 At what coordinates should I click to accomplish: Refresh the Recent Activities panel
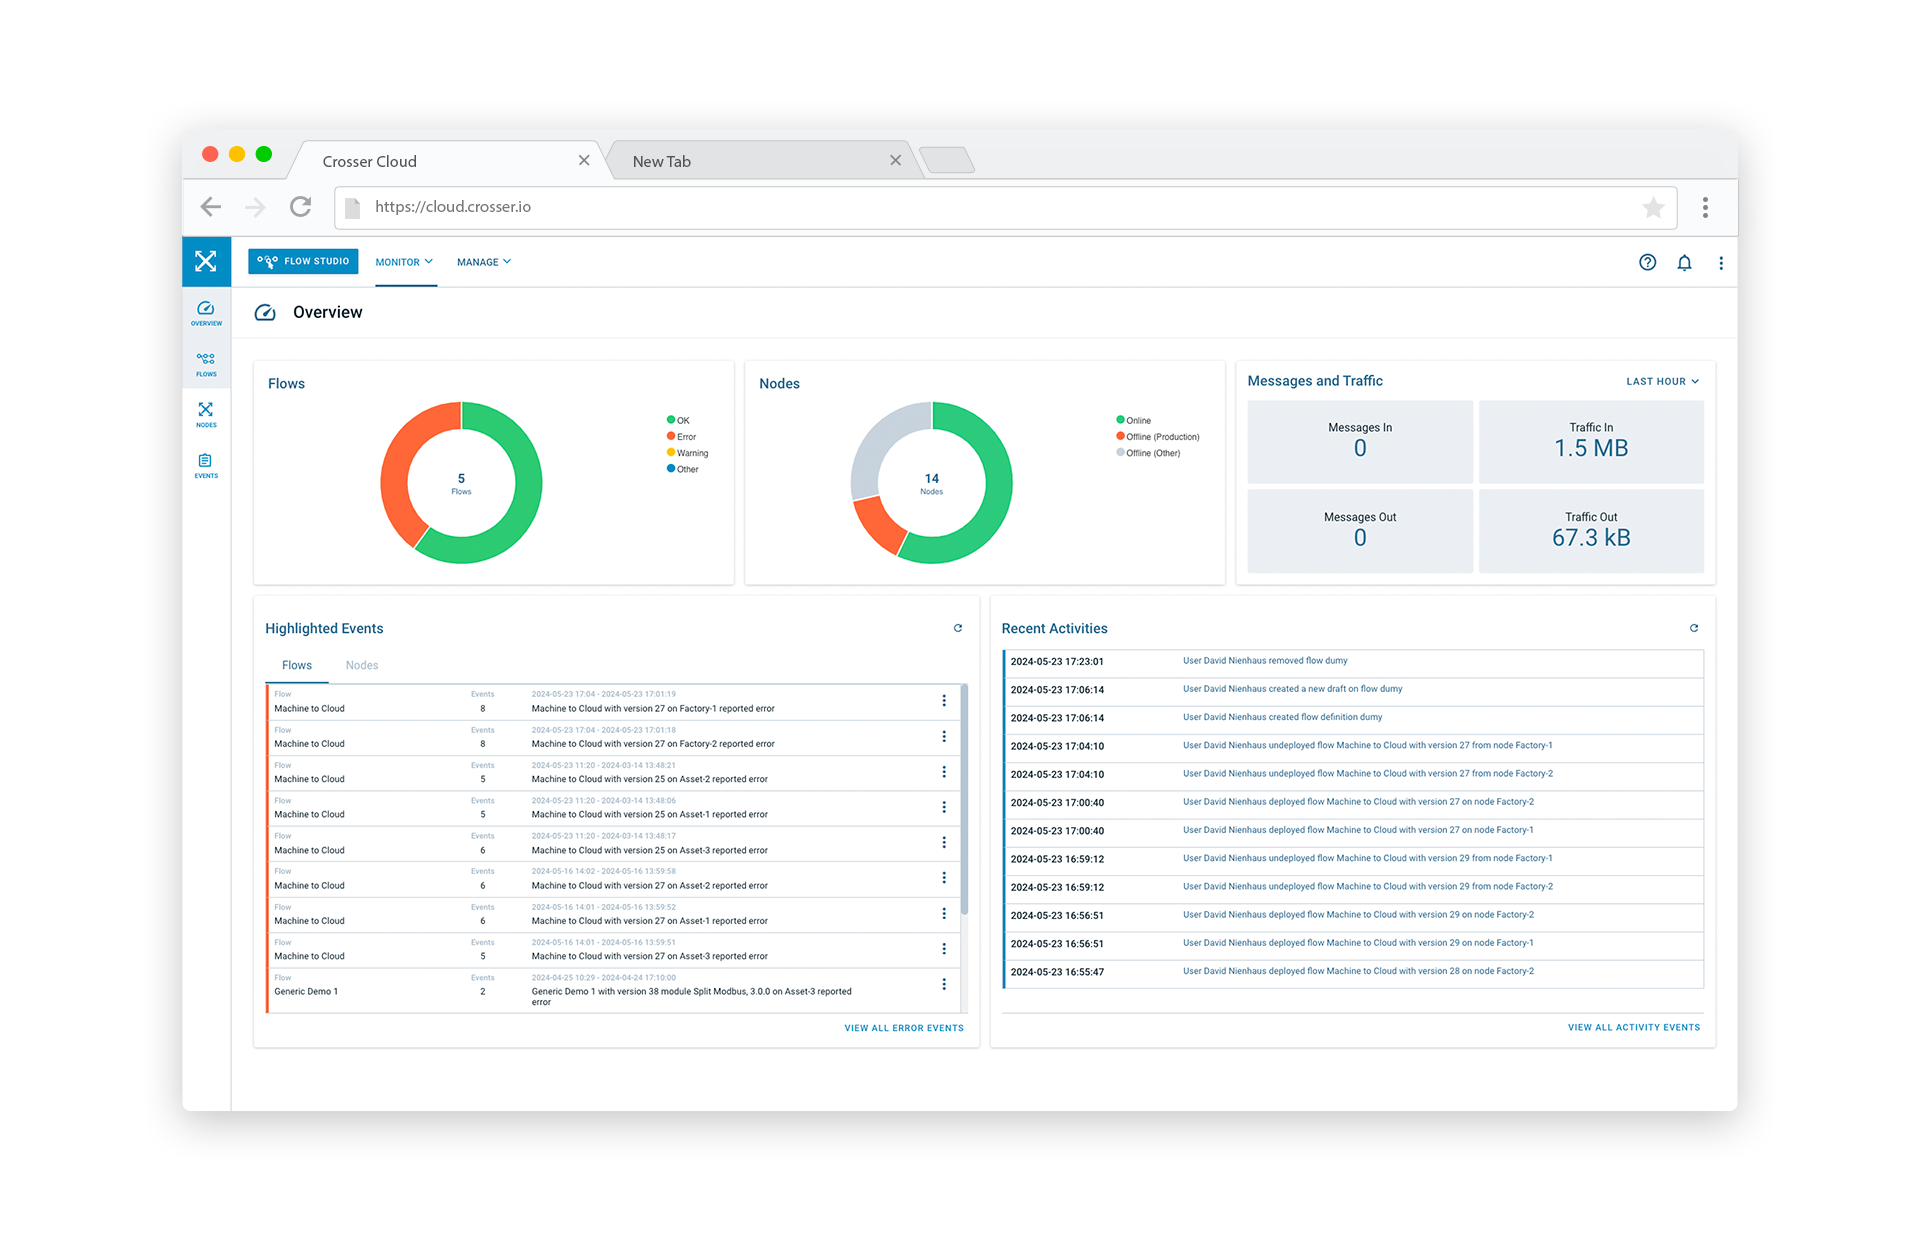(1694, 628)
